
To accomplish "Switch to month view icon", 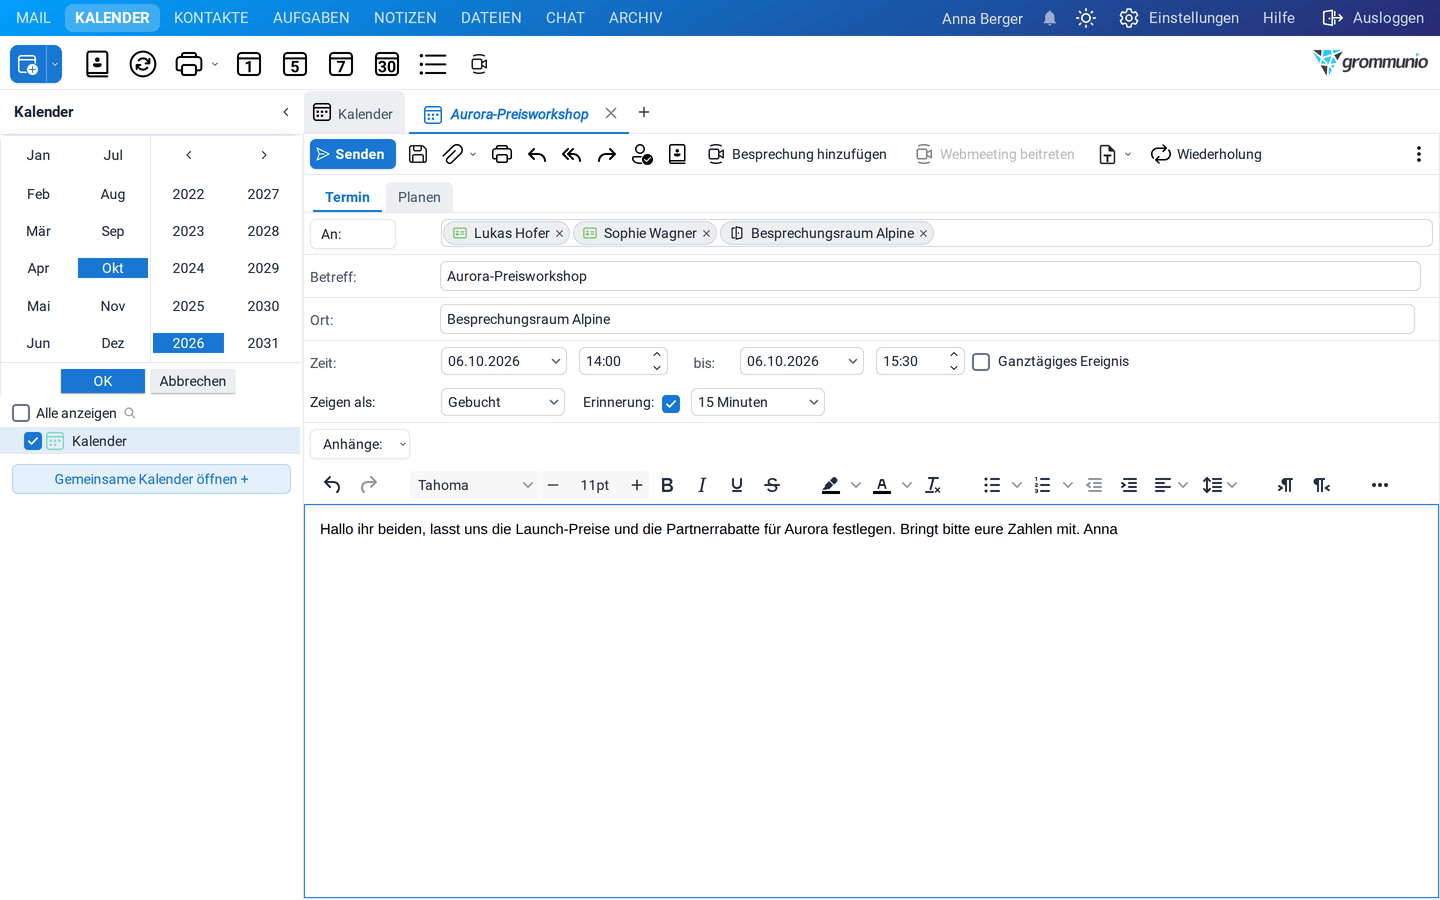I will point(387,64).
